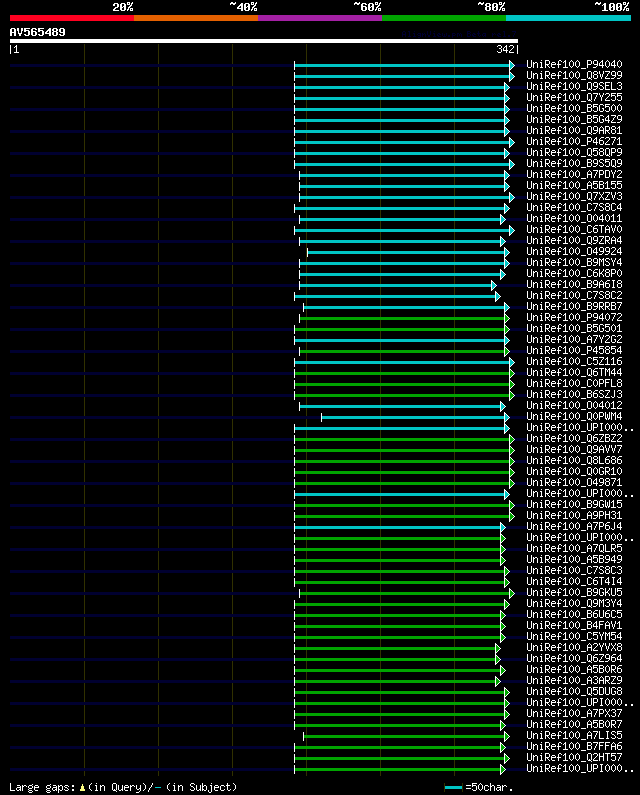640x795 pixels.
Task: Select the UniRef100_Q8L686 label
Action: click(574, 460)
